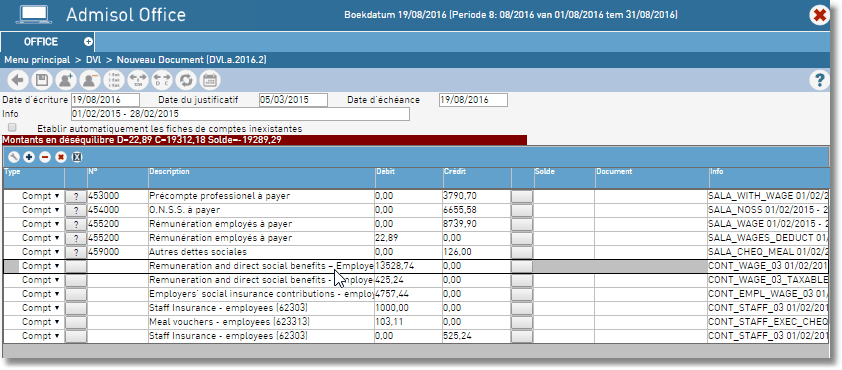
Task: Click the Solde button in the Autres dettes sociales row
Action: coord(522,252)
